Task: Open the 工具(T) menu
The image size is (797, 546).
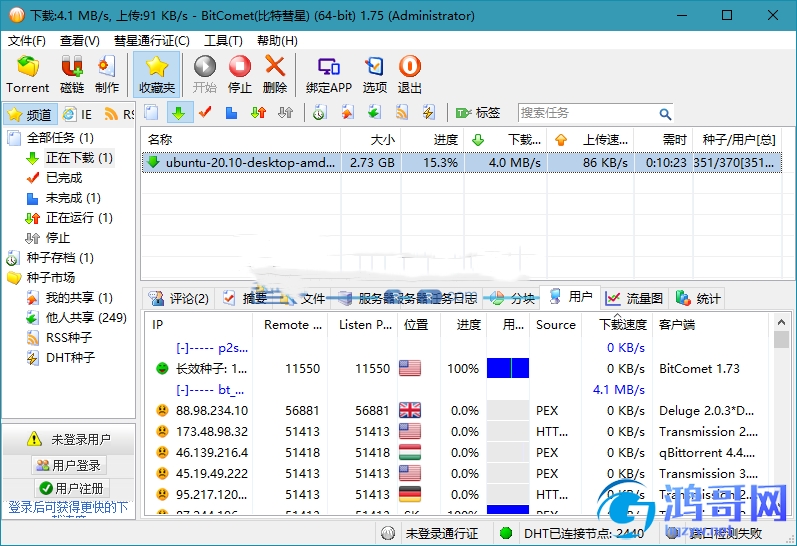Action: [x=223, y=41]
